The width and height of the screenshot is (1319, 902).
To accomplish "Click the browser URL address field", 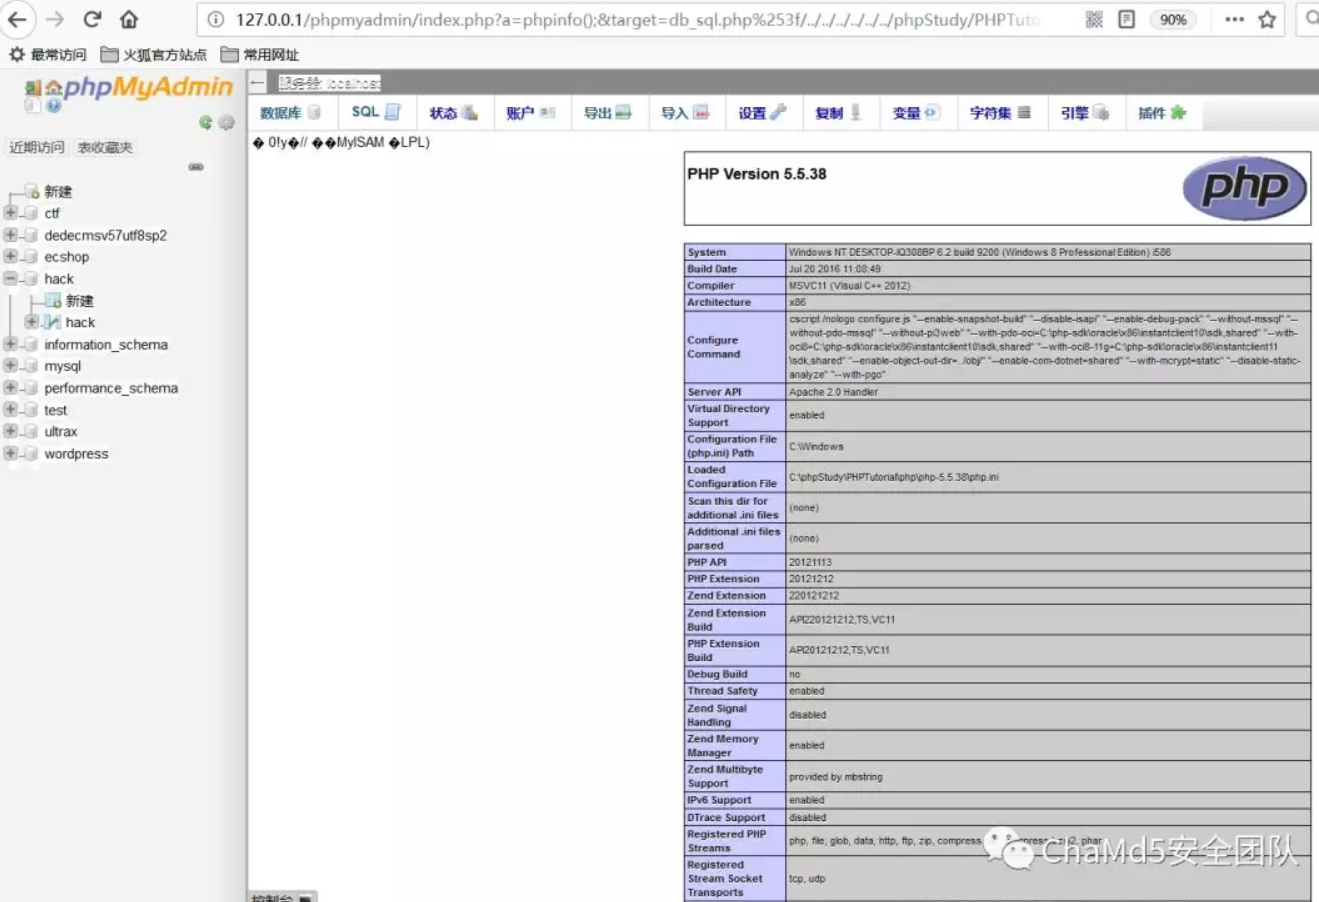I will [x=640, y=19].
